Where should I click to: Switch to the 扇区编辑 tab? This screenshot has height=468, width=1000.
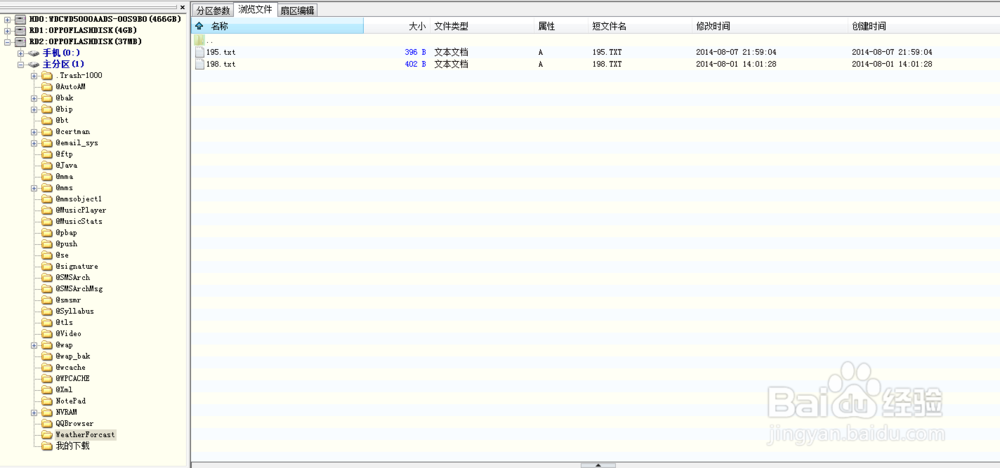coord(297,10)
